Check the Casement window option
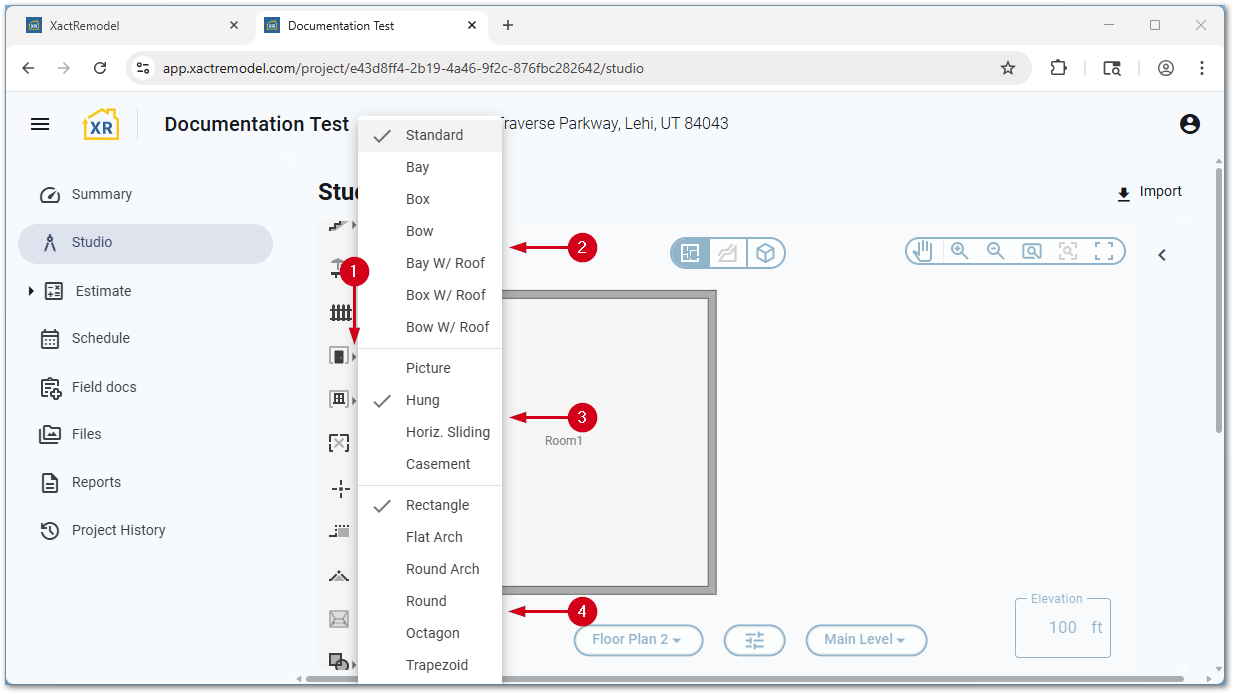Image resolution: width=1234 pixels, height=694 pixels. (x=438, y=463)
